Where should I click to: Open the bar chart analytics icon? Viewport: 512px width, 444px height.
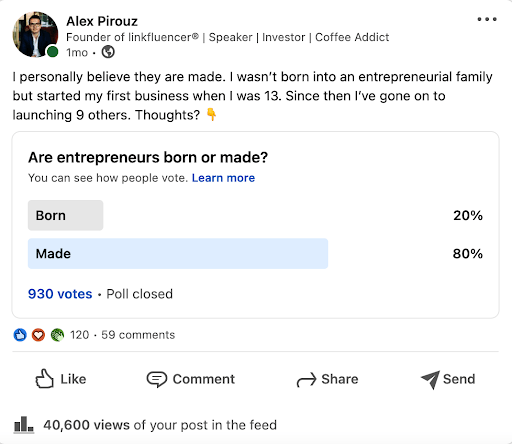click(23, 425)
